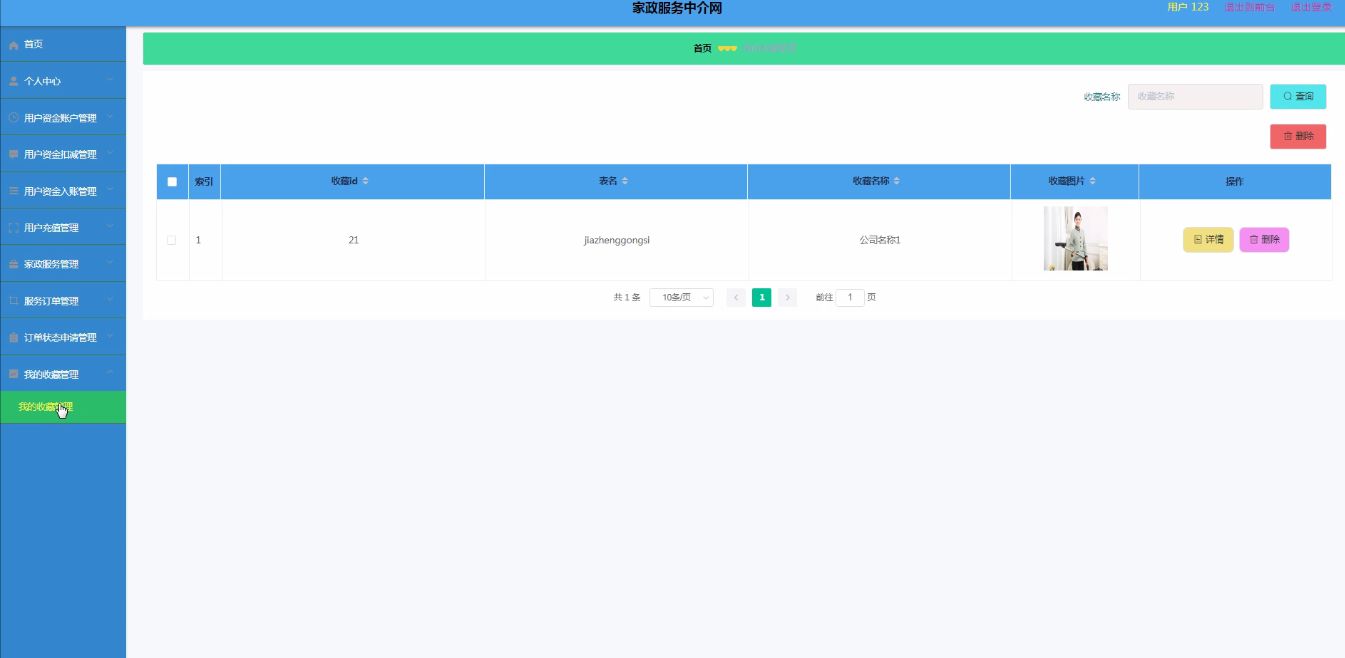Collapse 我的收藏管理 with its up chevron

click(110, 373)
